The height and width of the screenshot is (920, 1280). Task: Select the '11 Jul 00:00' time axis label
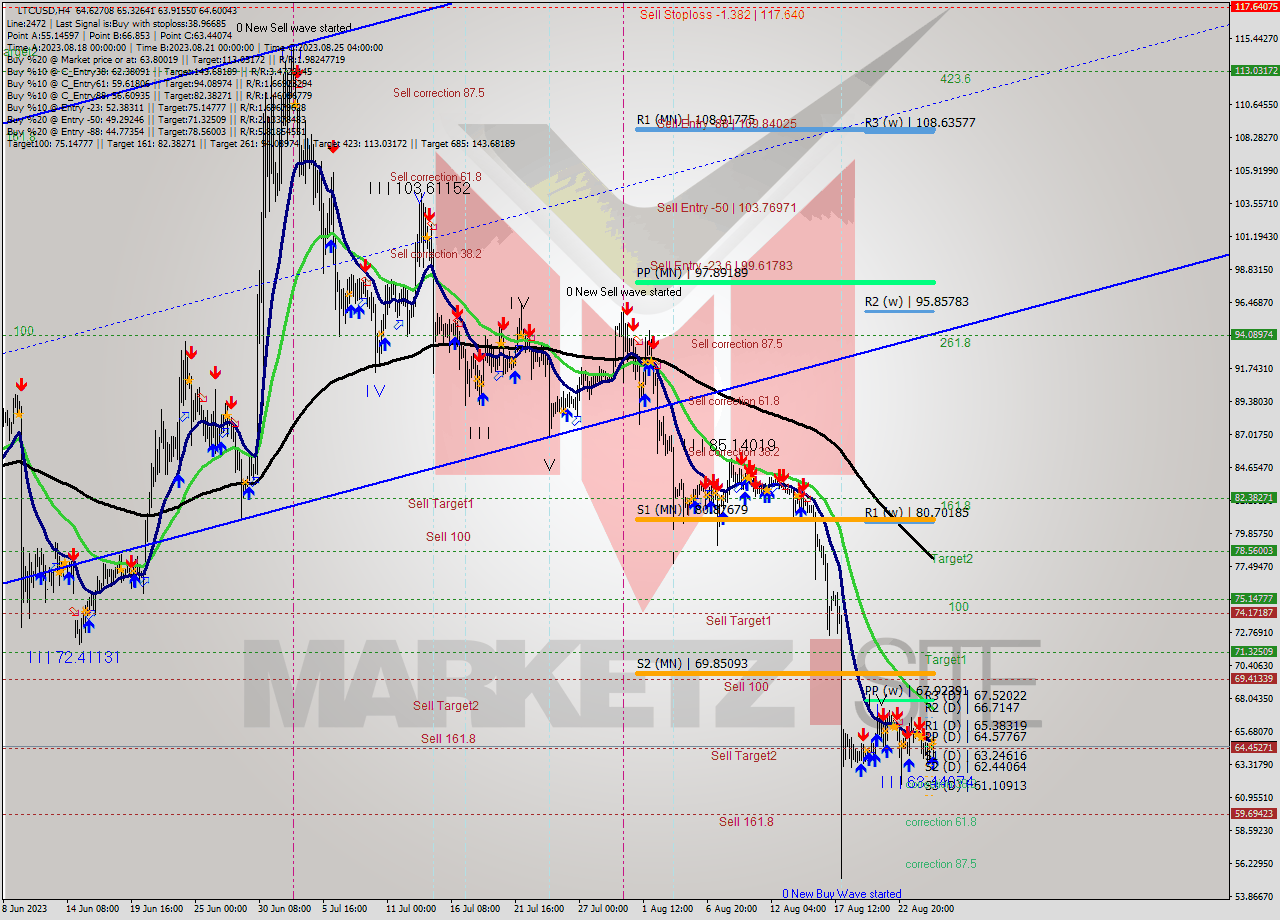pyautogui.click(x=410, y=909)
